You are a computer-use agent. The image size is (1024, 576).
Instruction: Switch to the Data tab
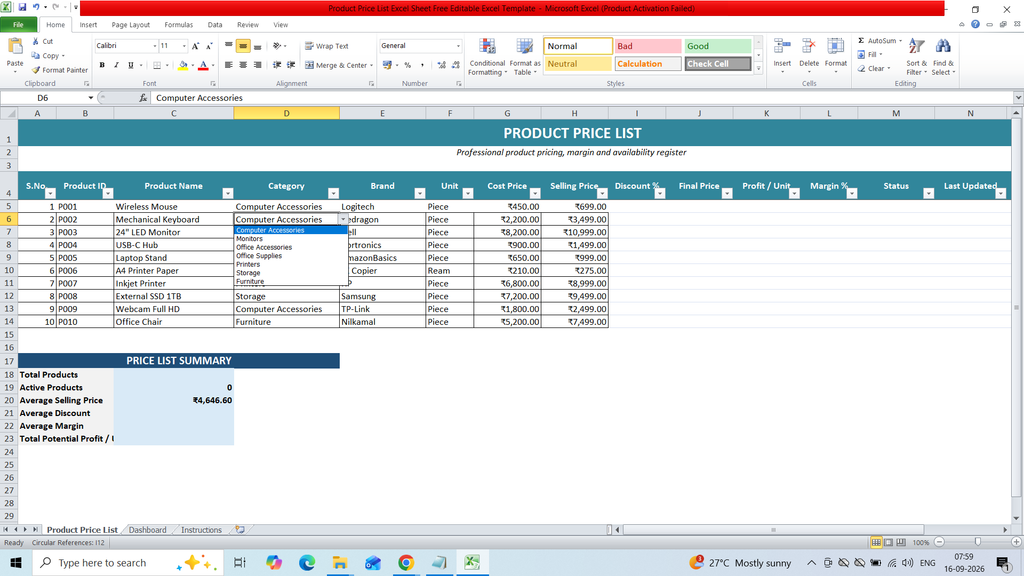click(215, 25)
